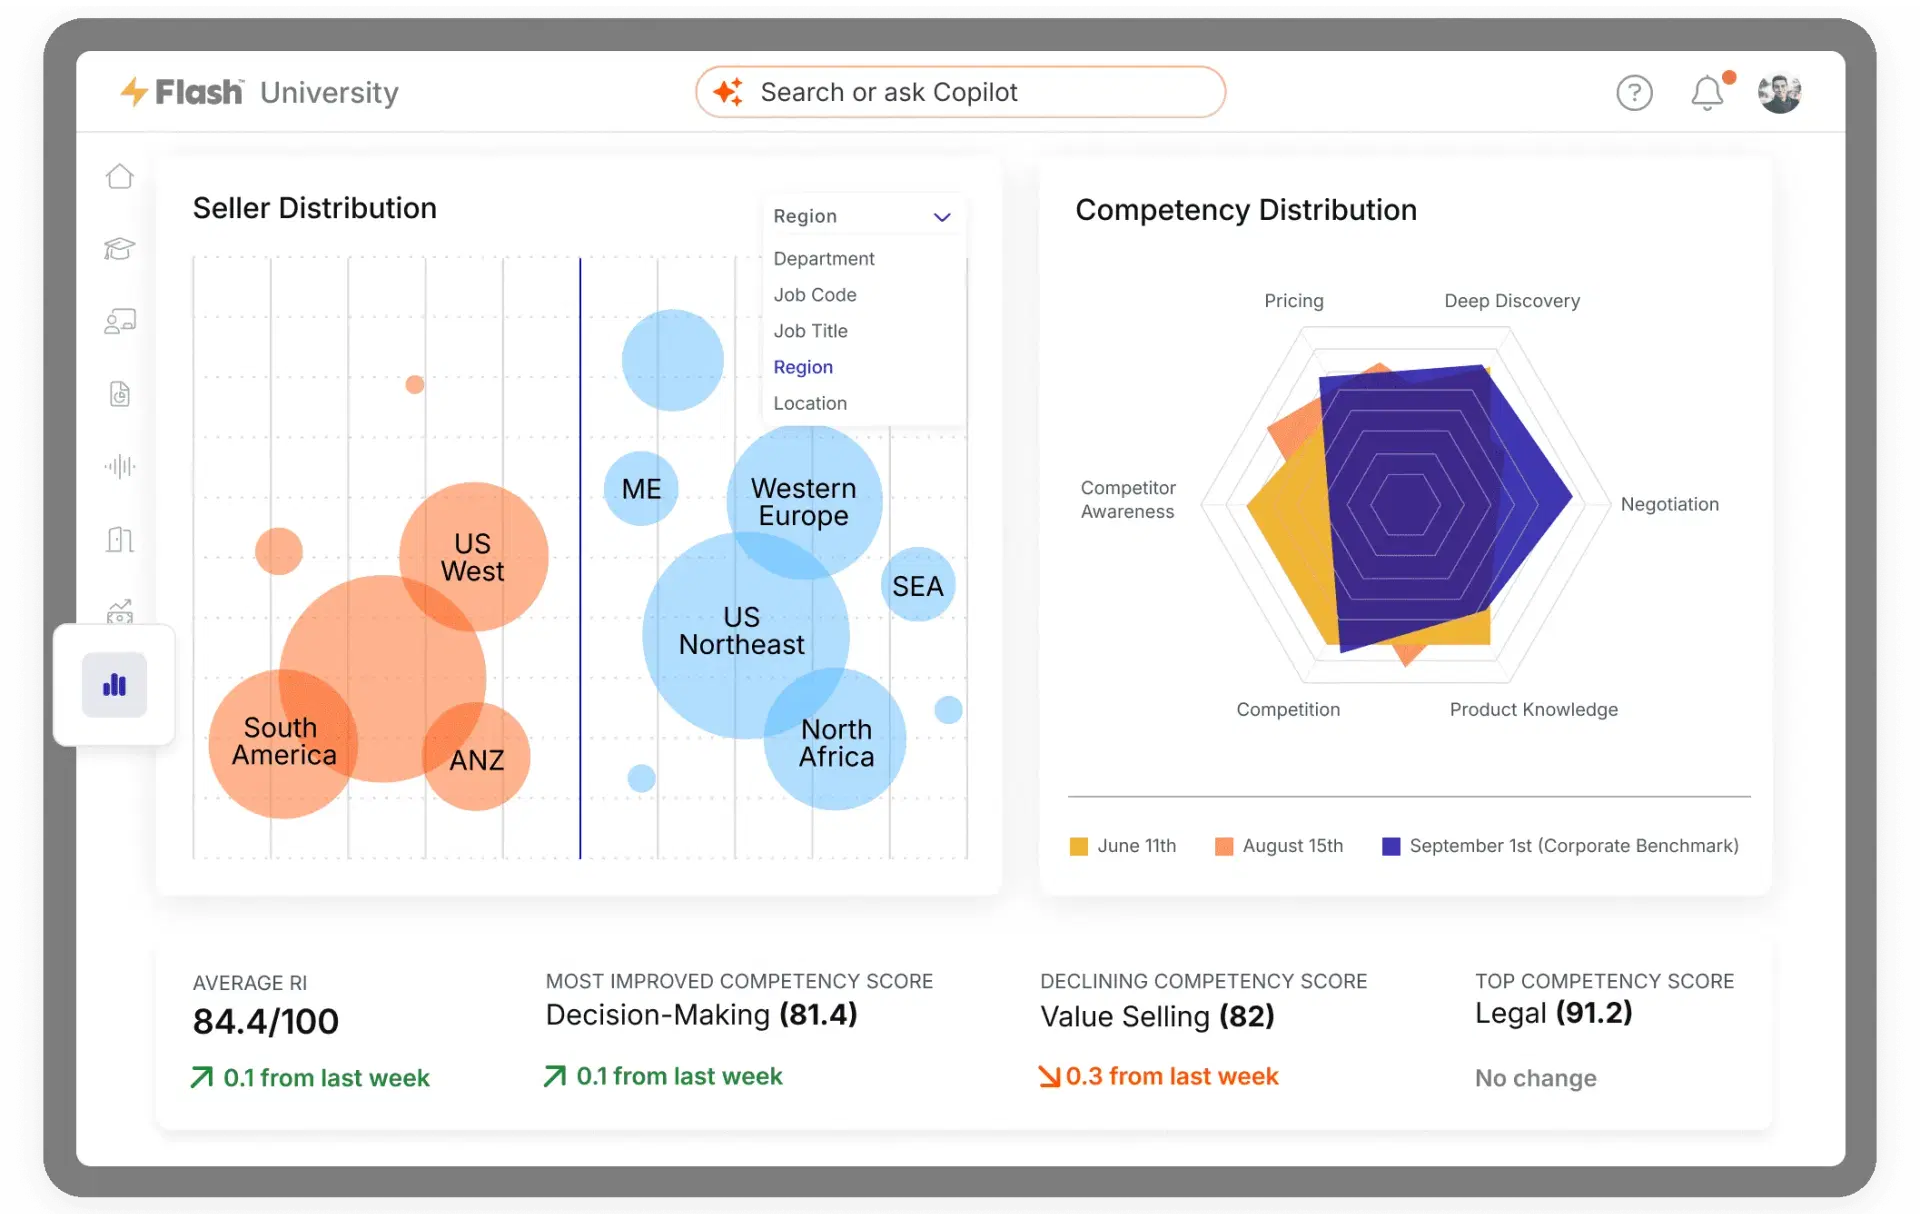
Task: Open the user profile avatar
Action: coord(1780,93)
